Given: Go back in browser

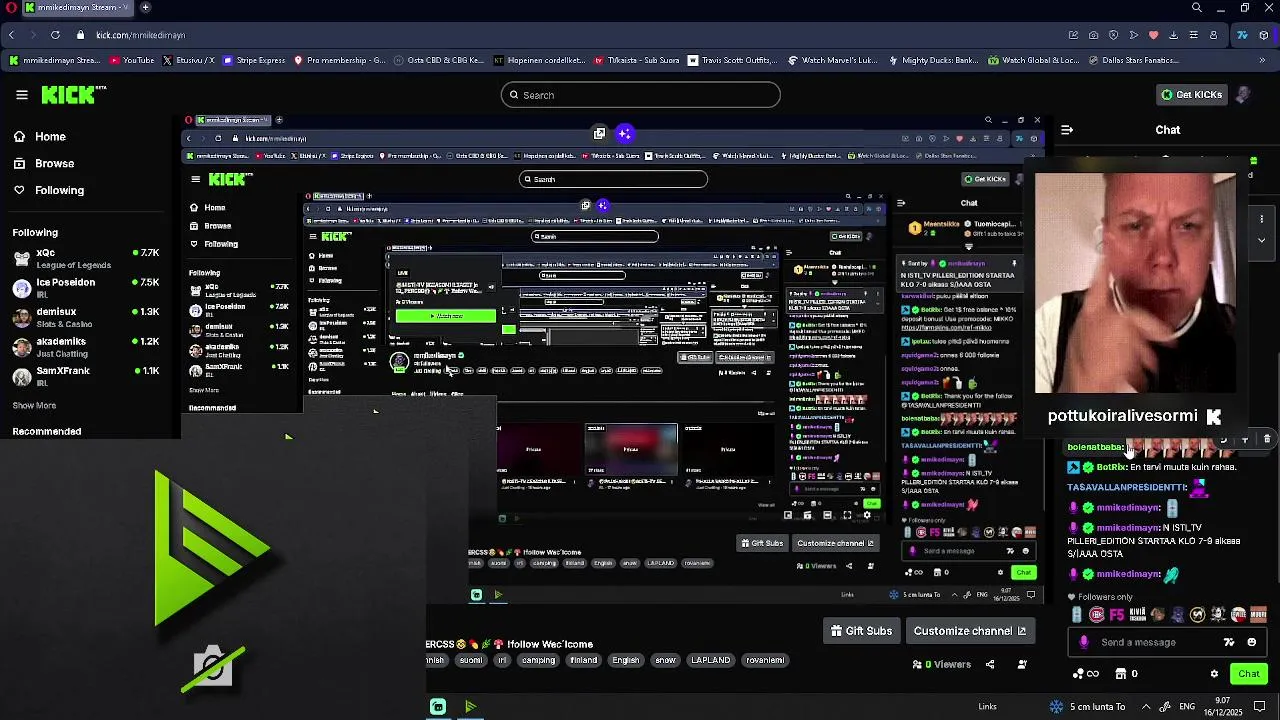Looking at the screenshot, I should 11,35.
